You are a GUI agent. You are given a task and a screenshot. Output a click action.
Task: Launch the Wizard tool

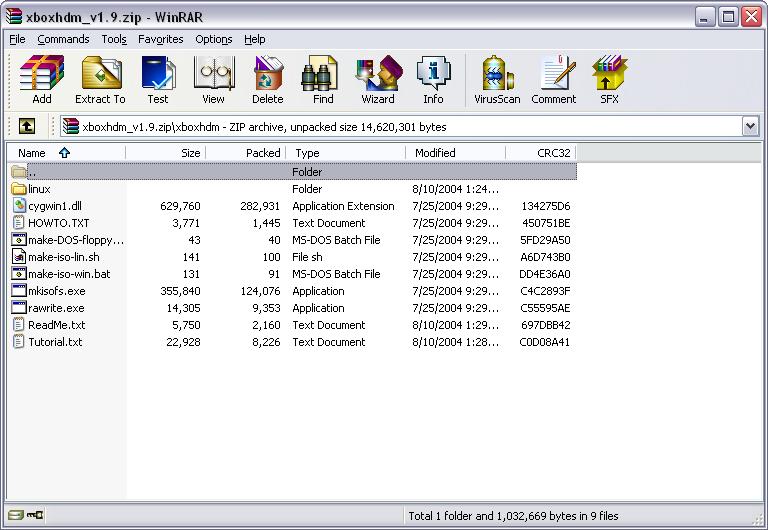(378, 80)
